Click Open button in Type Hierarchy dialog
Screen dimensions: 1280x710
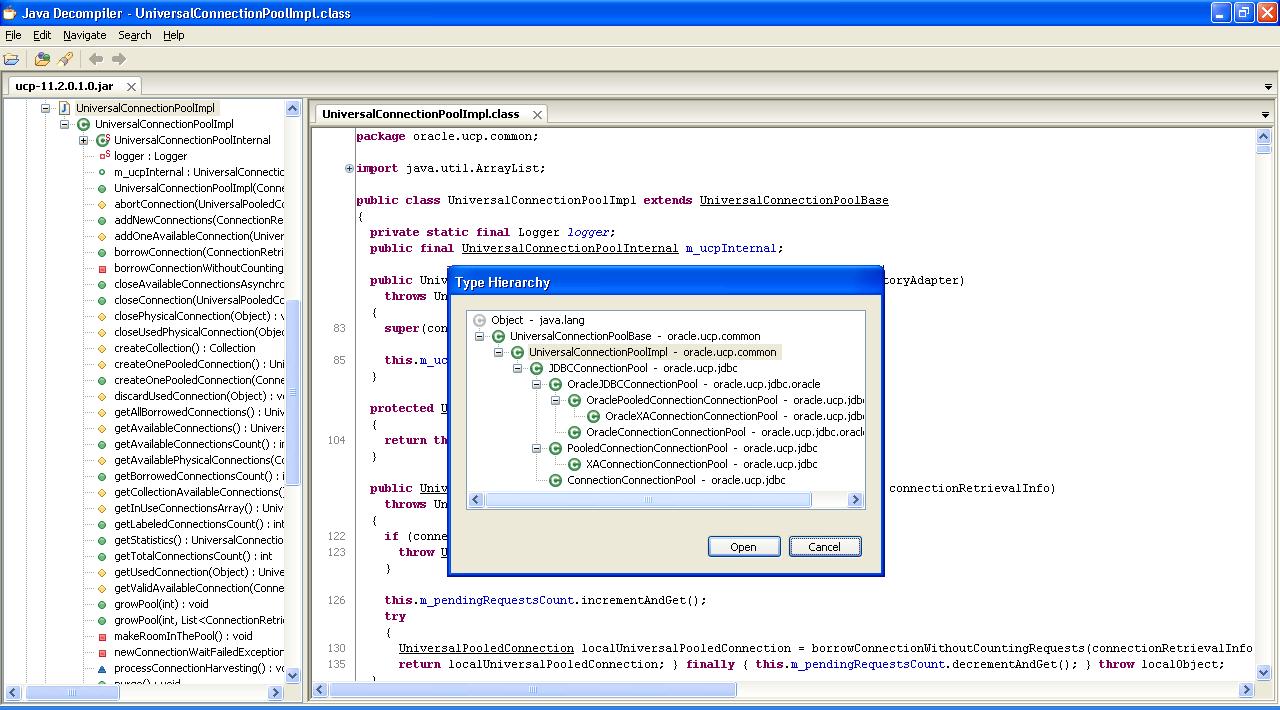click(x=743, y=547)
